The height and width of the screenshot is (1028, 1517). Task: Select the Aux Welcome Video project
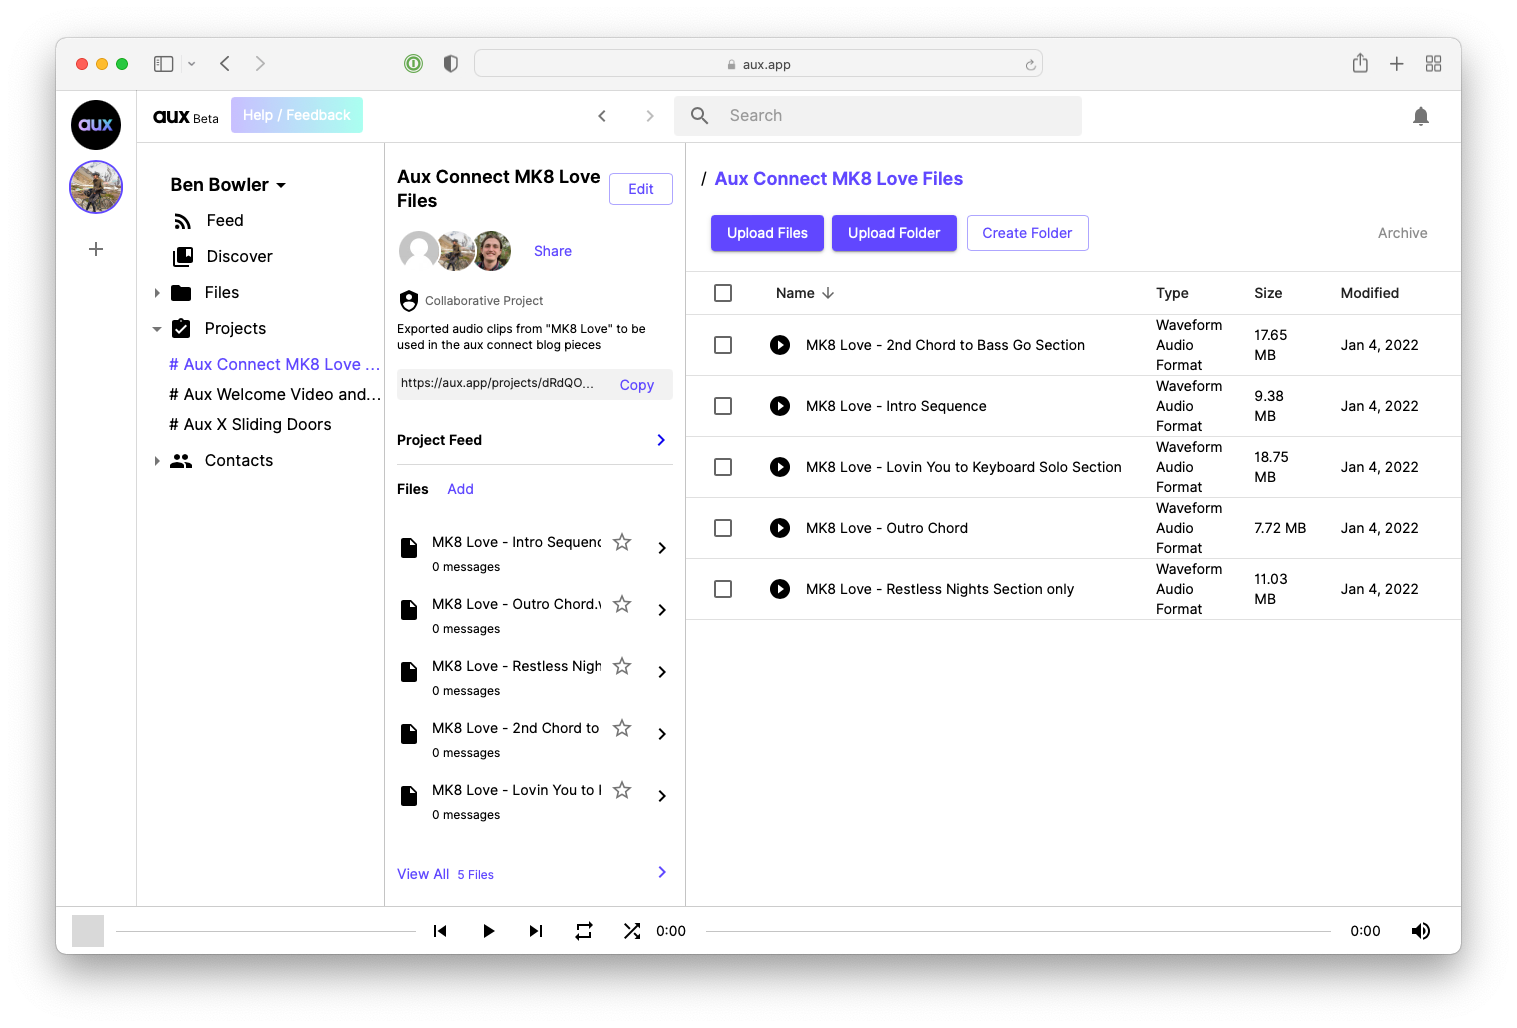(275, 395)
